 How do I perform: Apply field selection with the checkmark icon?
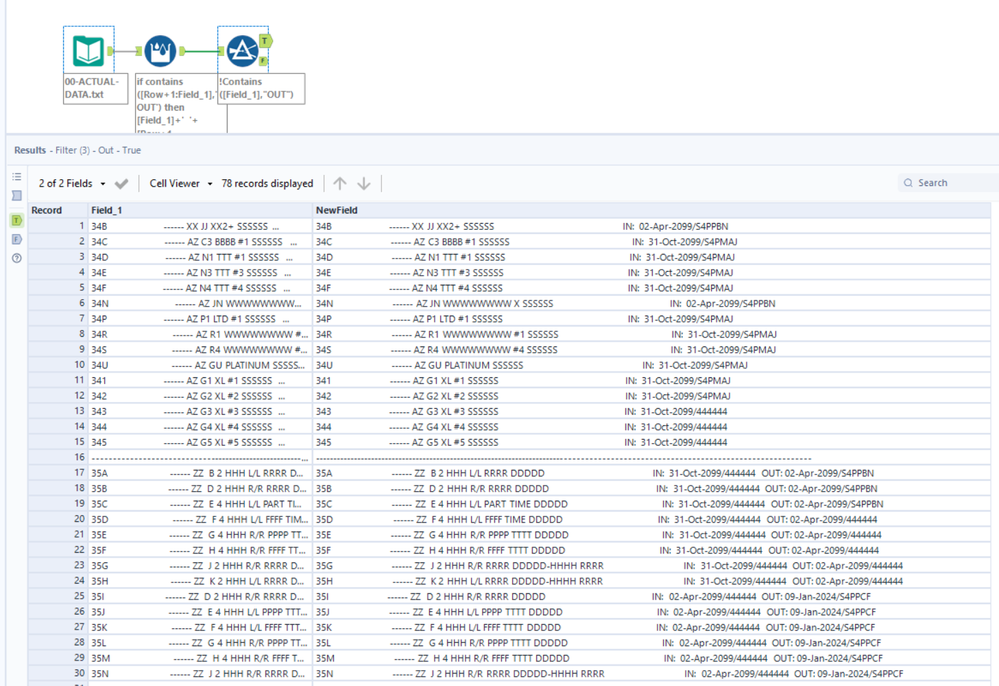point(121,183)
